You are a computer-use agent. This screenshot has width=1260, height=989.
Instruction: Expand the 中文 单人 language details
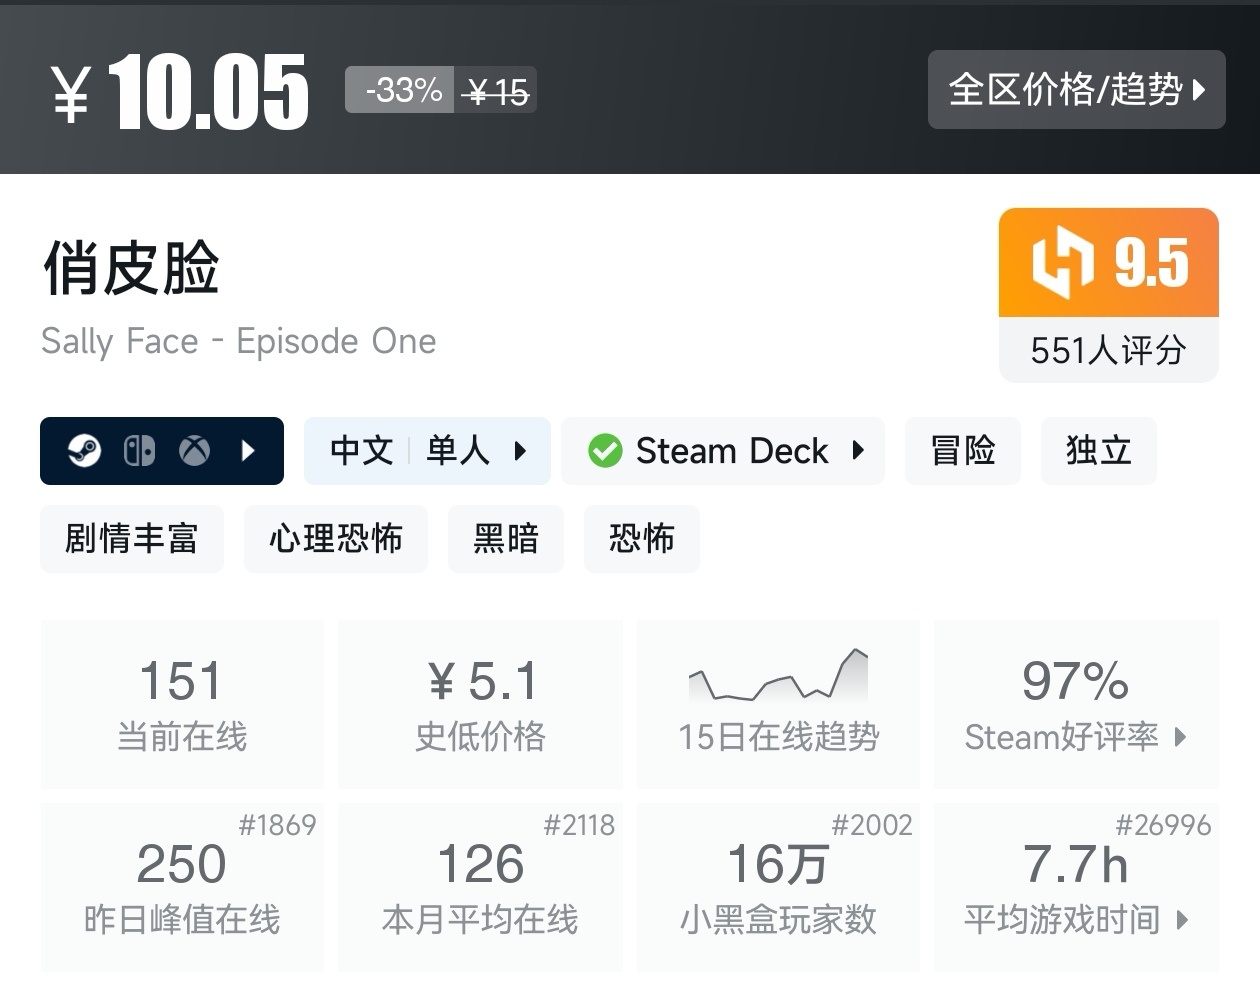point(427,451)
